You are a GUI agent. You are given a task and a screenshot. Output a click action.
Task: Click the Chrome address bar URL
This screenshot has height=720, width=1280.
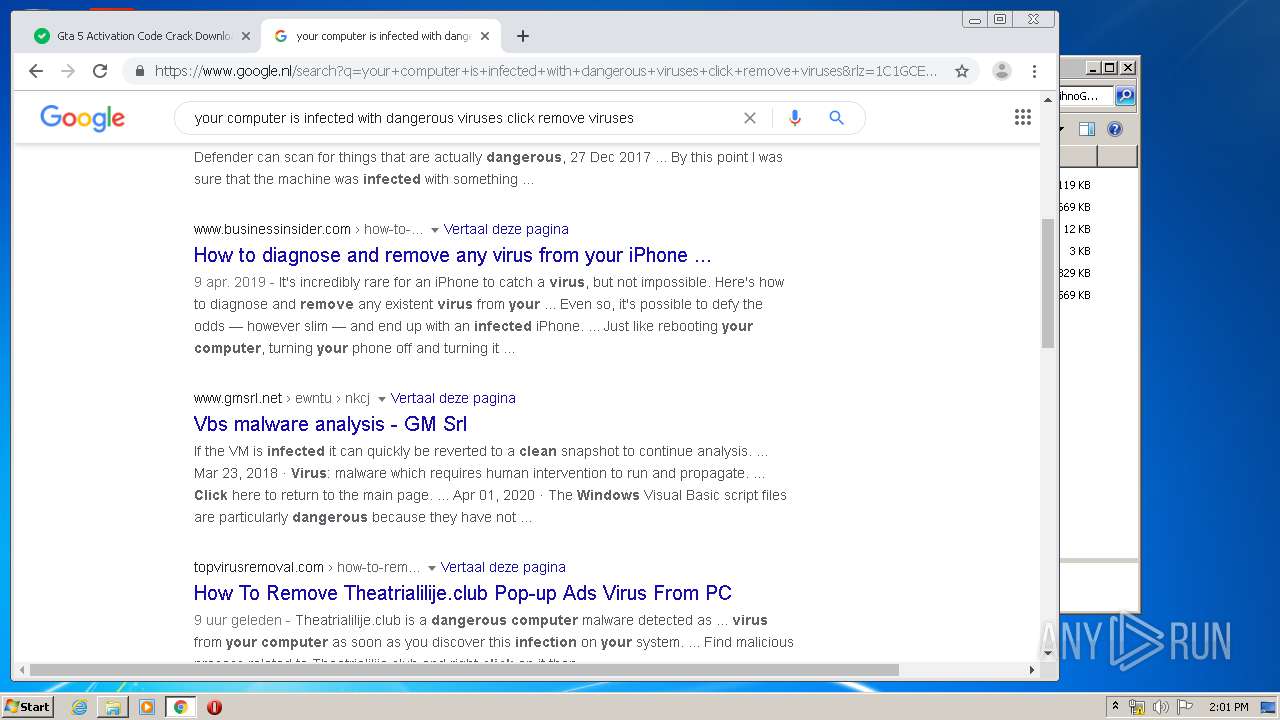(x=546, y=71)
